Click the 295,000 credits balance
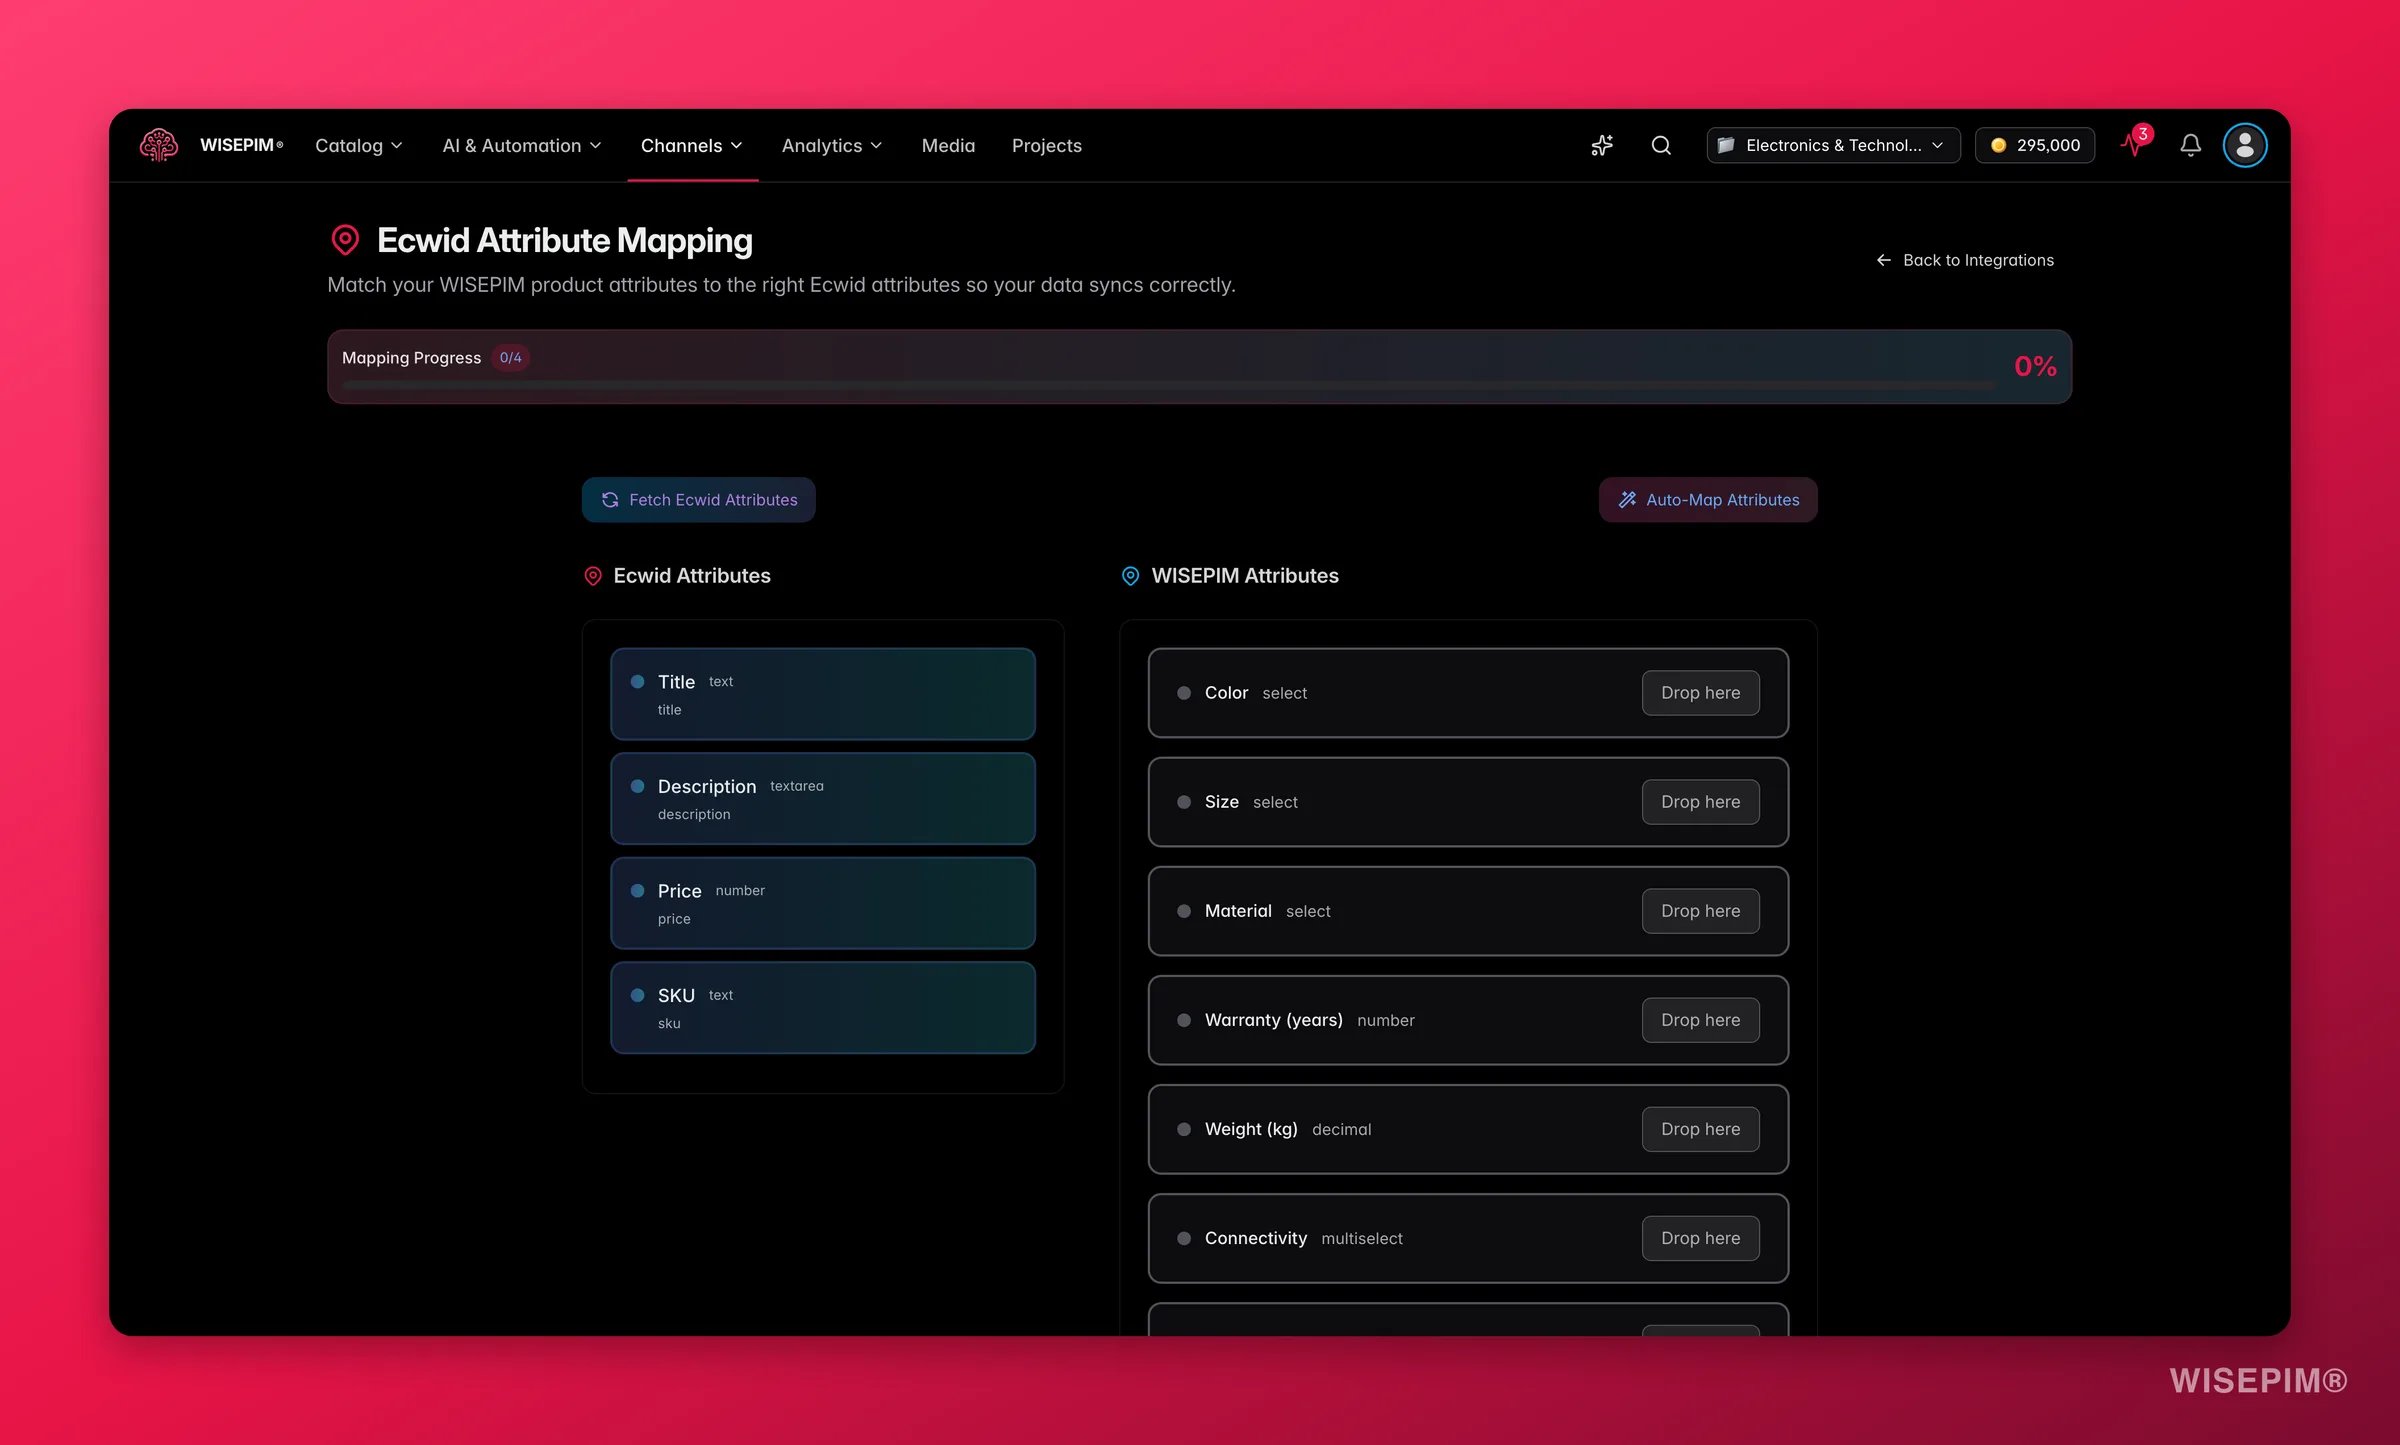This screenshot has height=1445, width=2400. tap(2035, 145)
